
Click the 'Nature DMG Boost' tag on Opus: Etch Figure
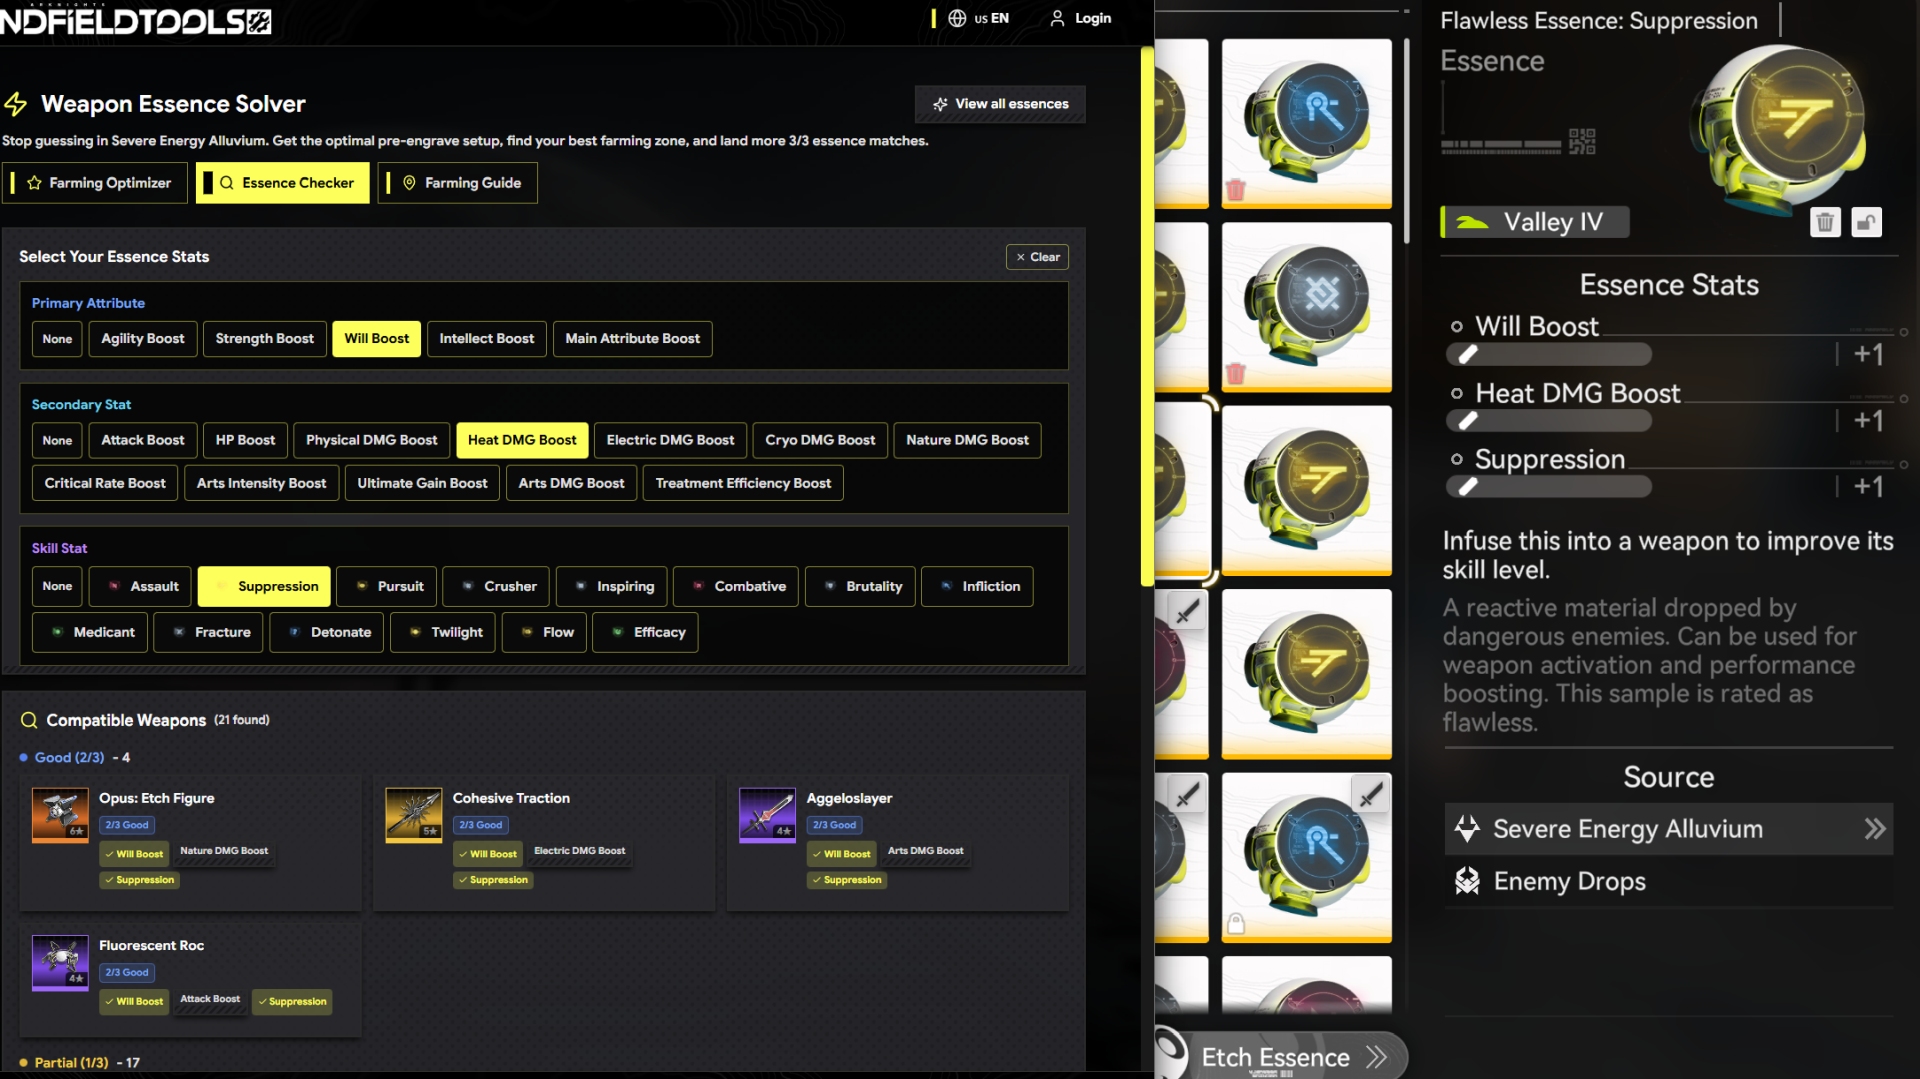[224, 851]
